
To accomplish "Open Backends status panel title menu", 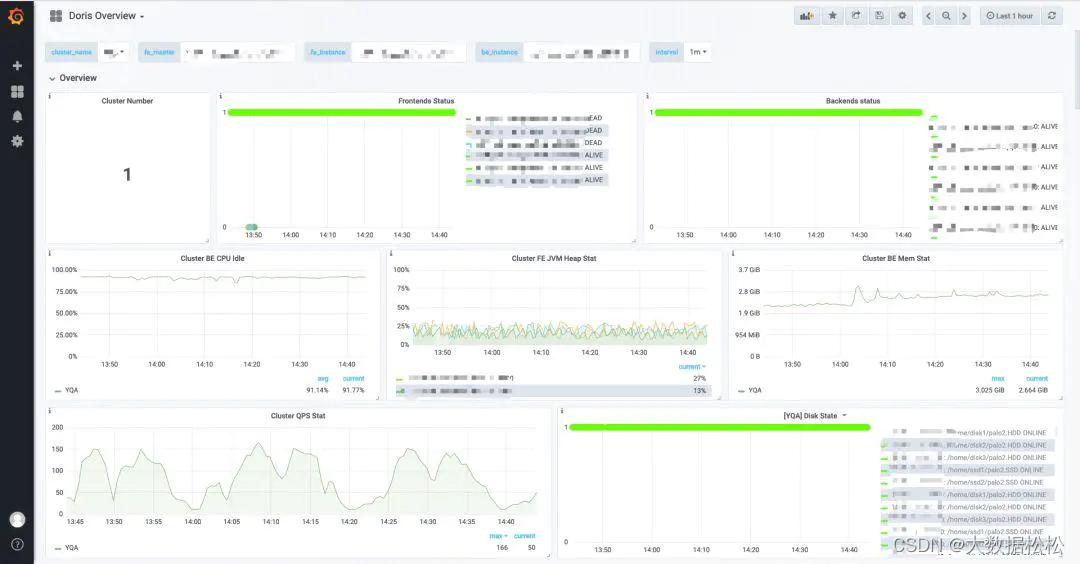I will coord(853,101).
